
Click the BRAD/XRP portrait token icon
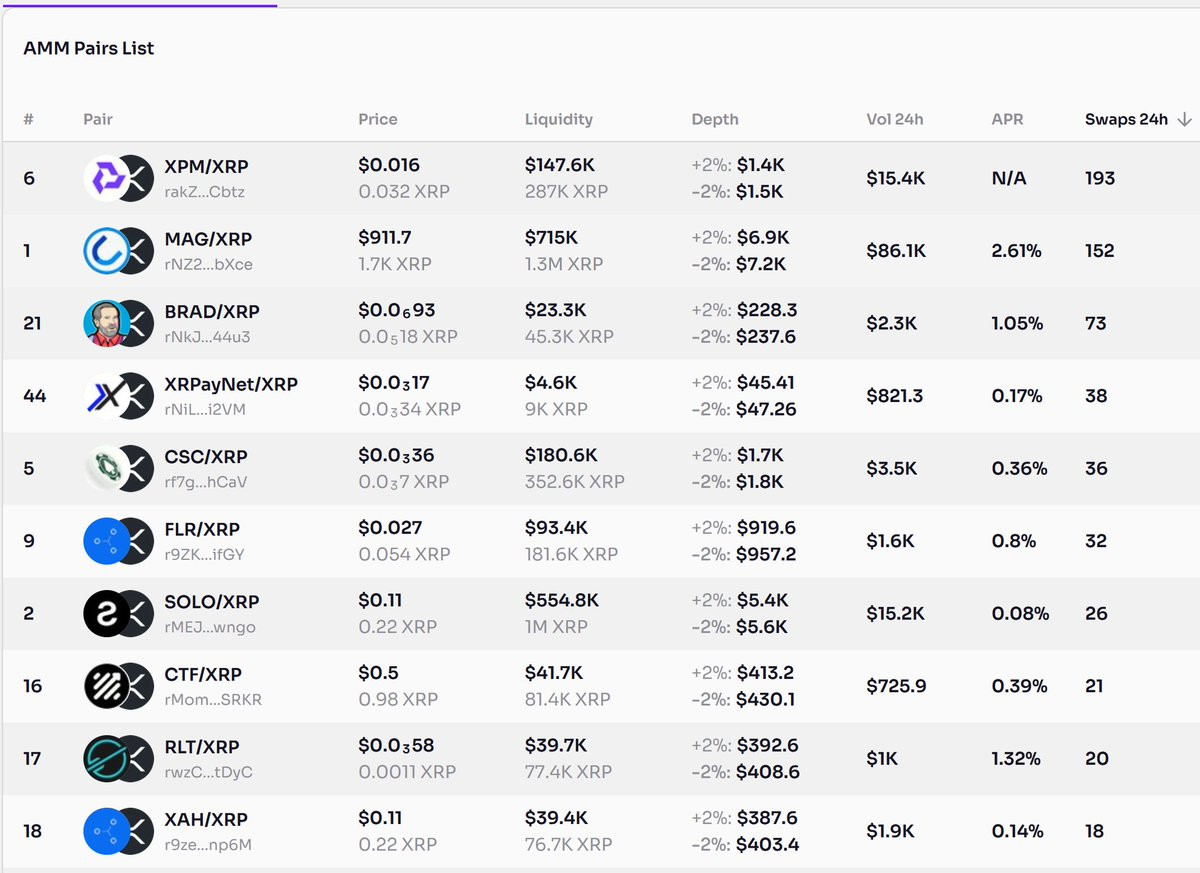point(107,323)
